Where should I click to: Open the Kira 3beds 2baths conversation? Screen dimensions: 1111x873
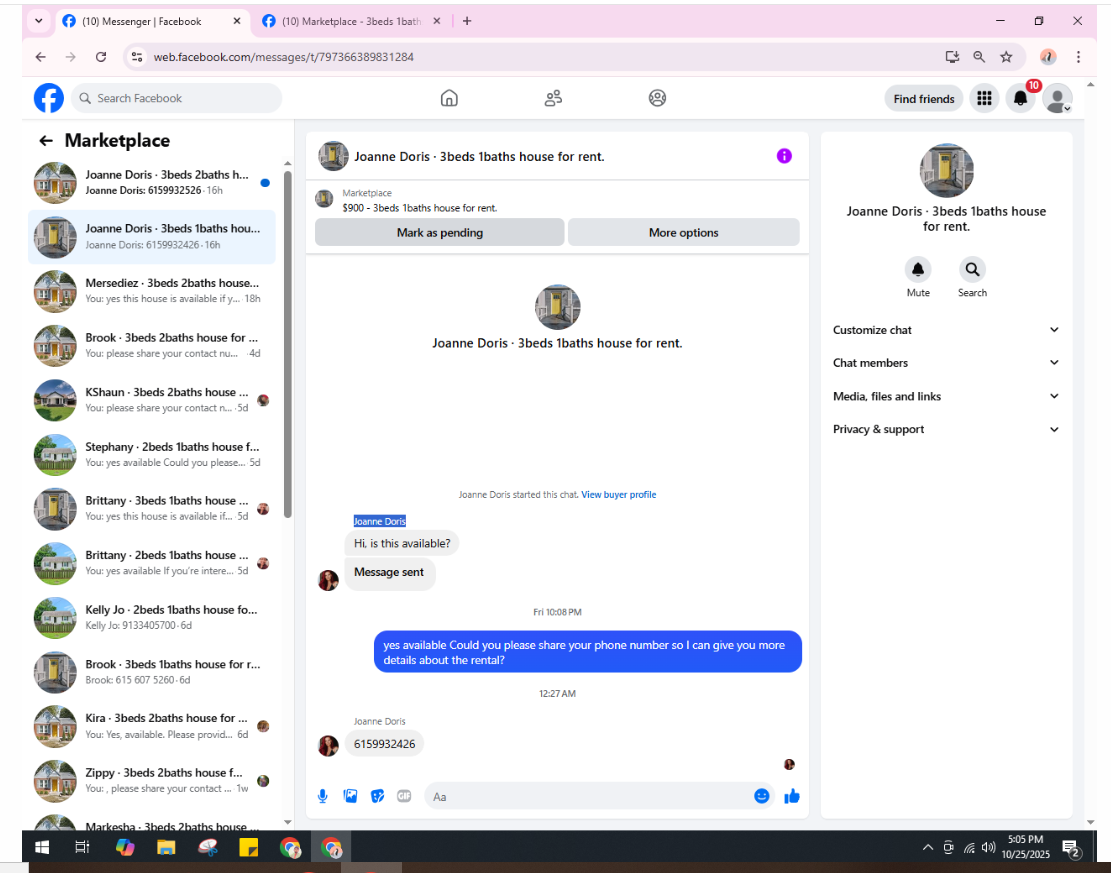click(152, 726)
